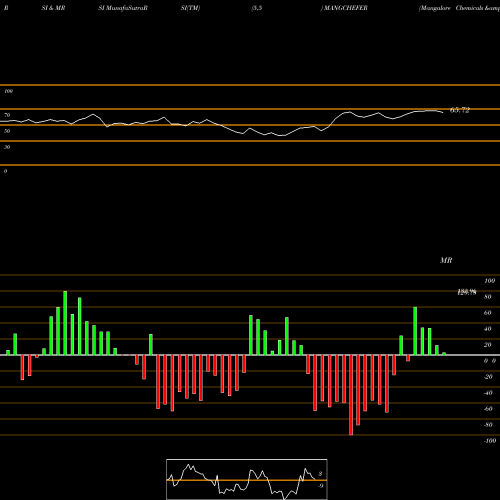Click the '(5,5' parameter text in header
500x500 pixels.
(257, 8)
